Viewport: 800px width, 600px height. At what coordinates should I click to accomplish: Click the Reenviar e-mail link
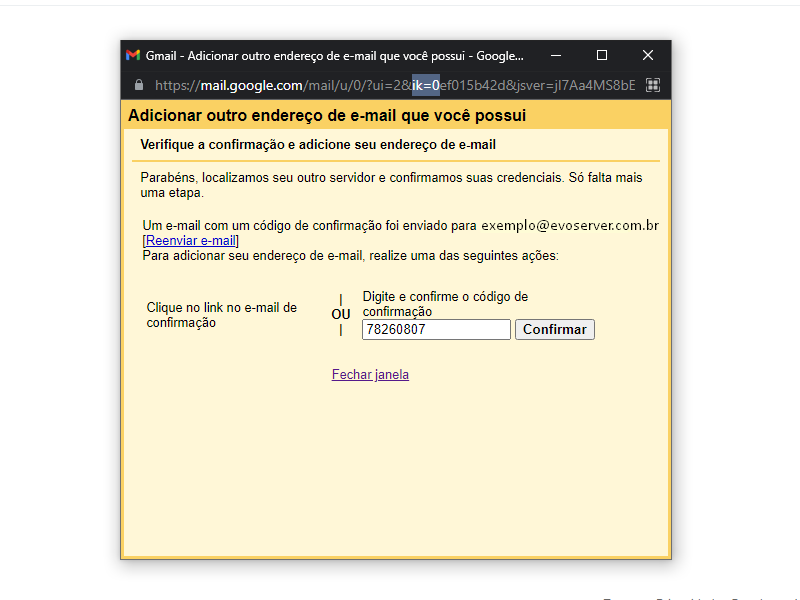pos(191,241)
